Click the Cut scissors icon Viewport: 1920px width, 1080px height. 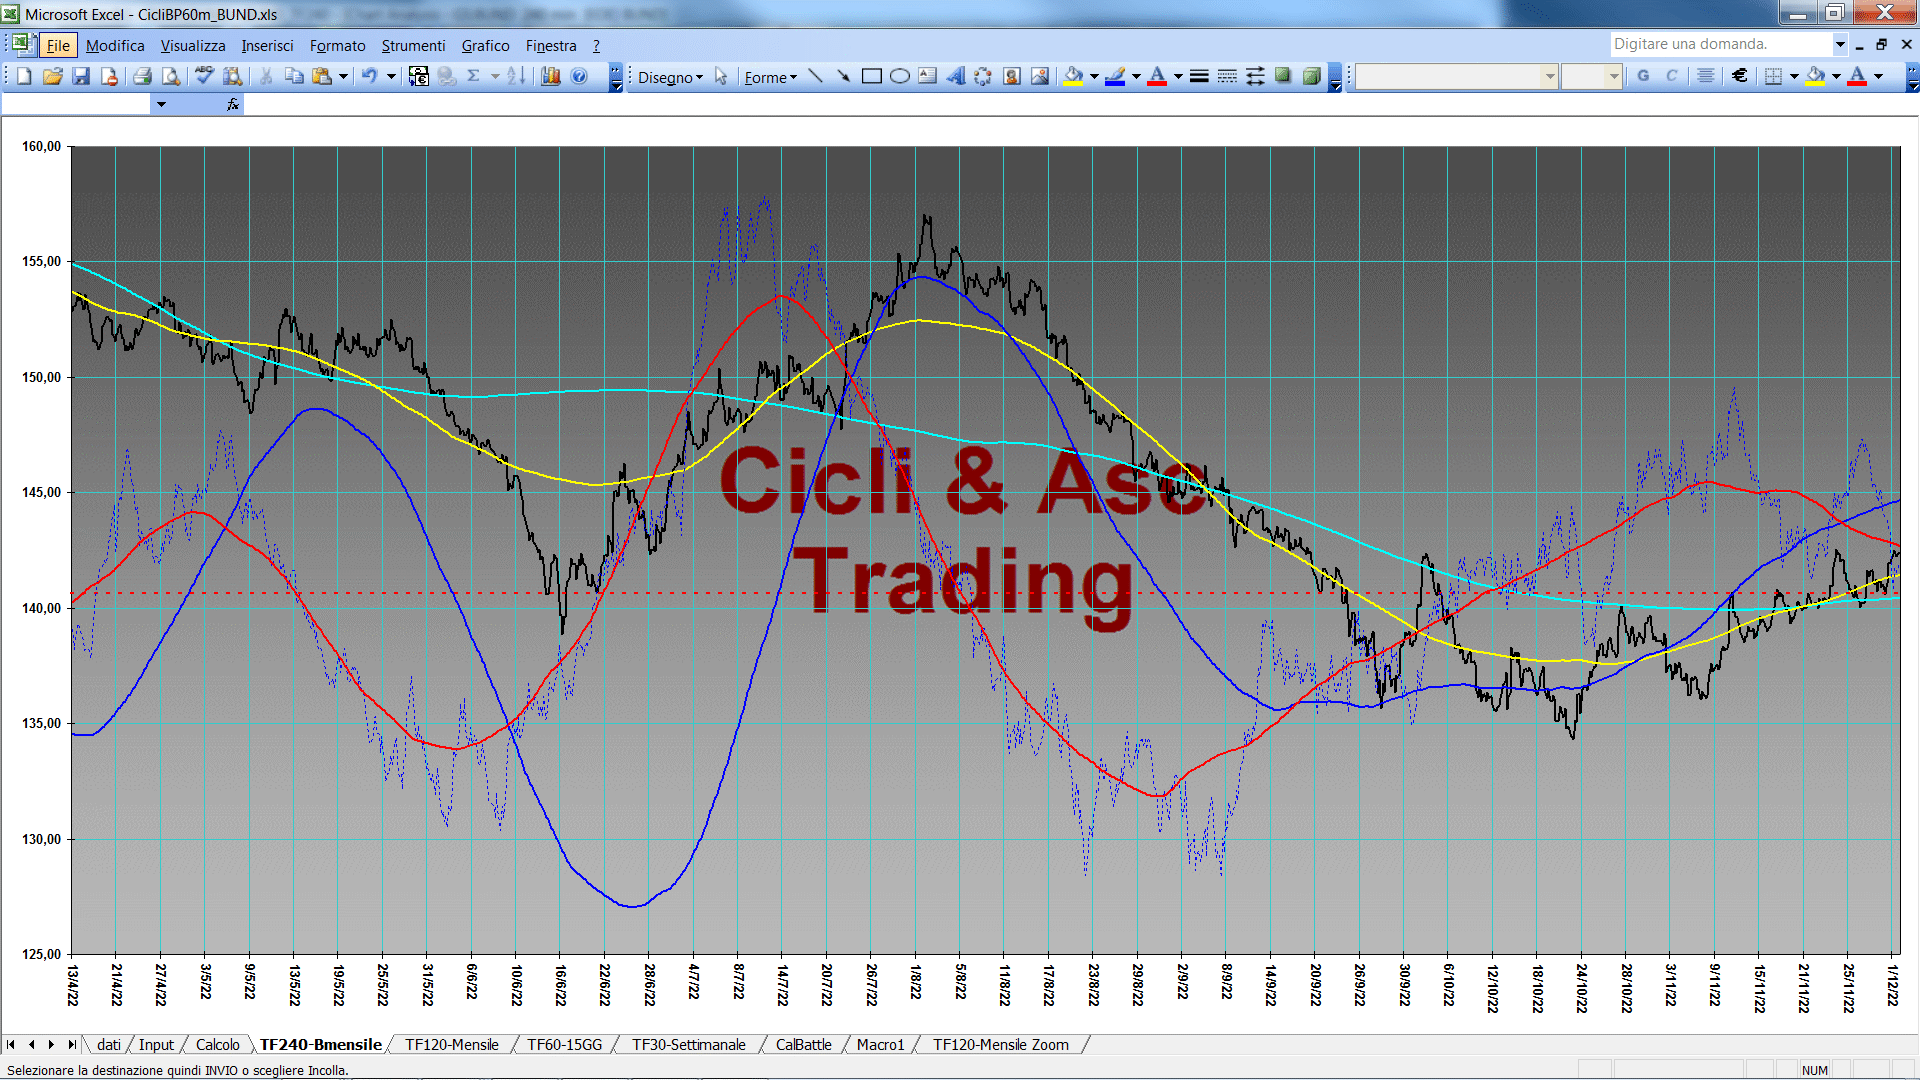click(266, 76)
